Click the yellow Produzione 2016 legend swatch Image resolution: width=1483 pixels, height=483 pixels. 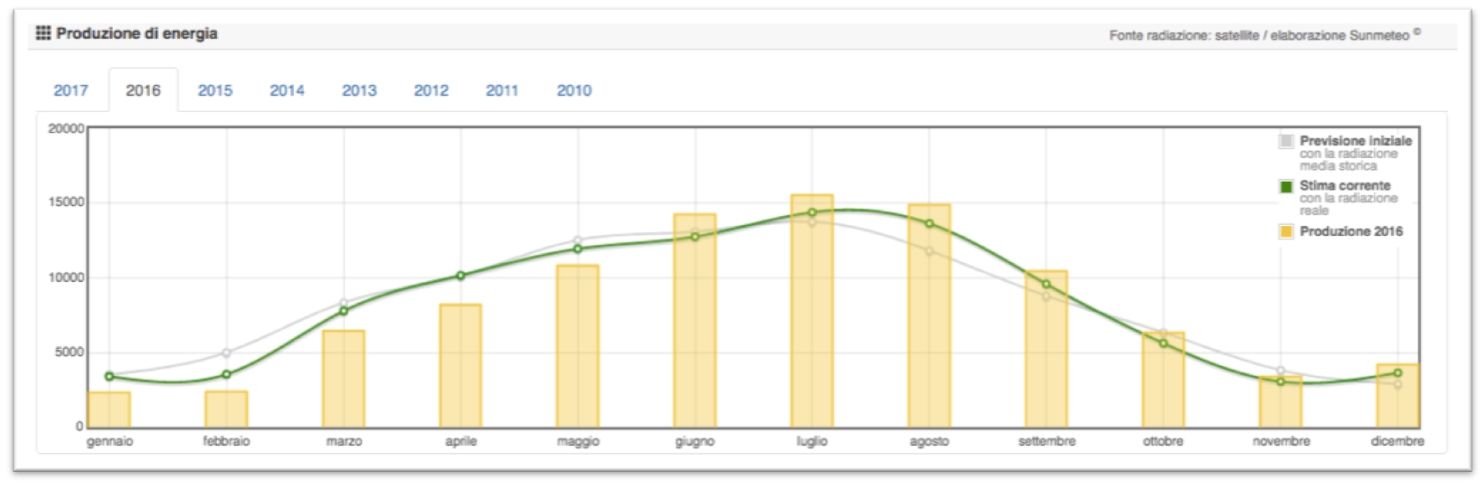point(1286,231)
